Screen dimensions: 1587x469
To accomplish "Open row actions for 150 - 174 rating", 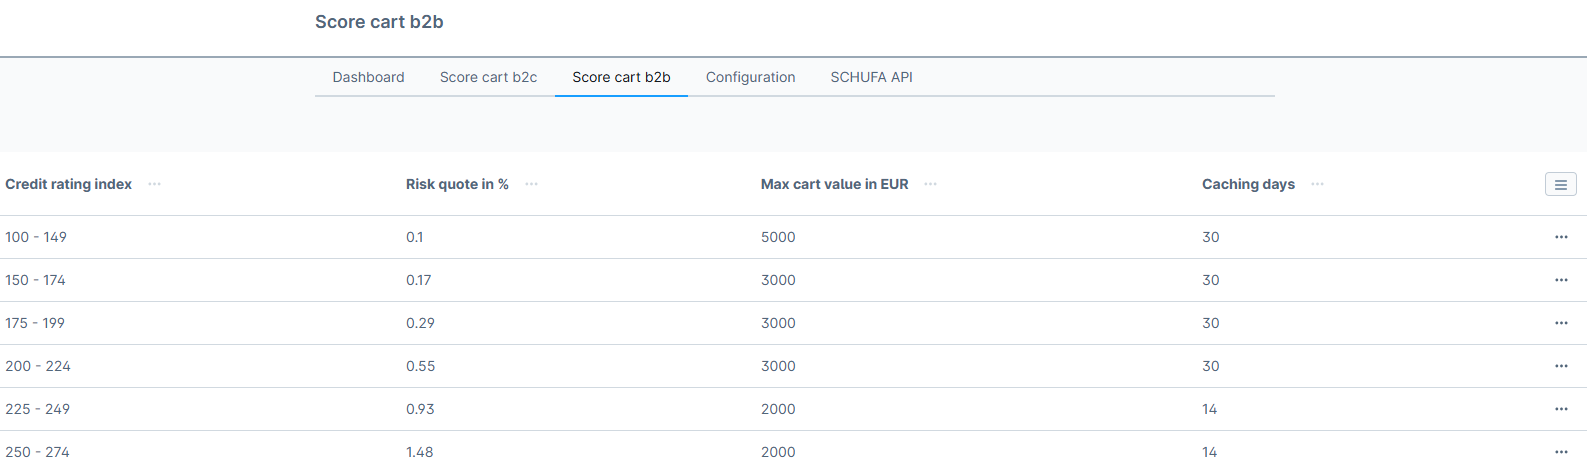I will coord(1561,280).
